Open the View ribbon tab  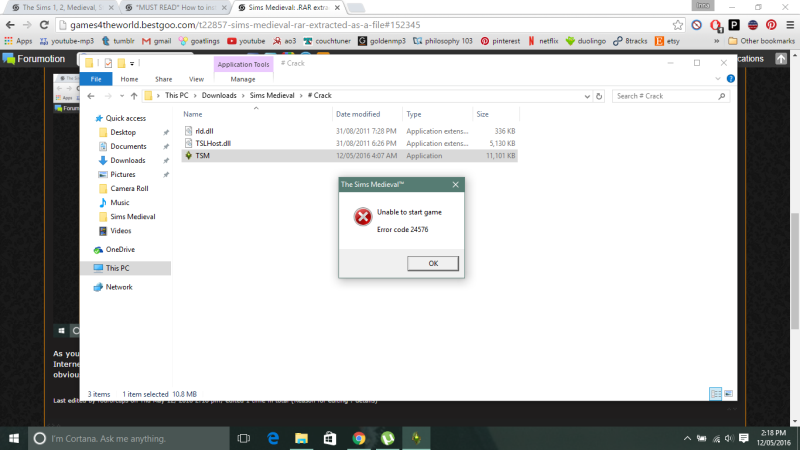pos(196,79)
